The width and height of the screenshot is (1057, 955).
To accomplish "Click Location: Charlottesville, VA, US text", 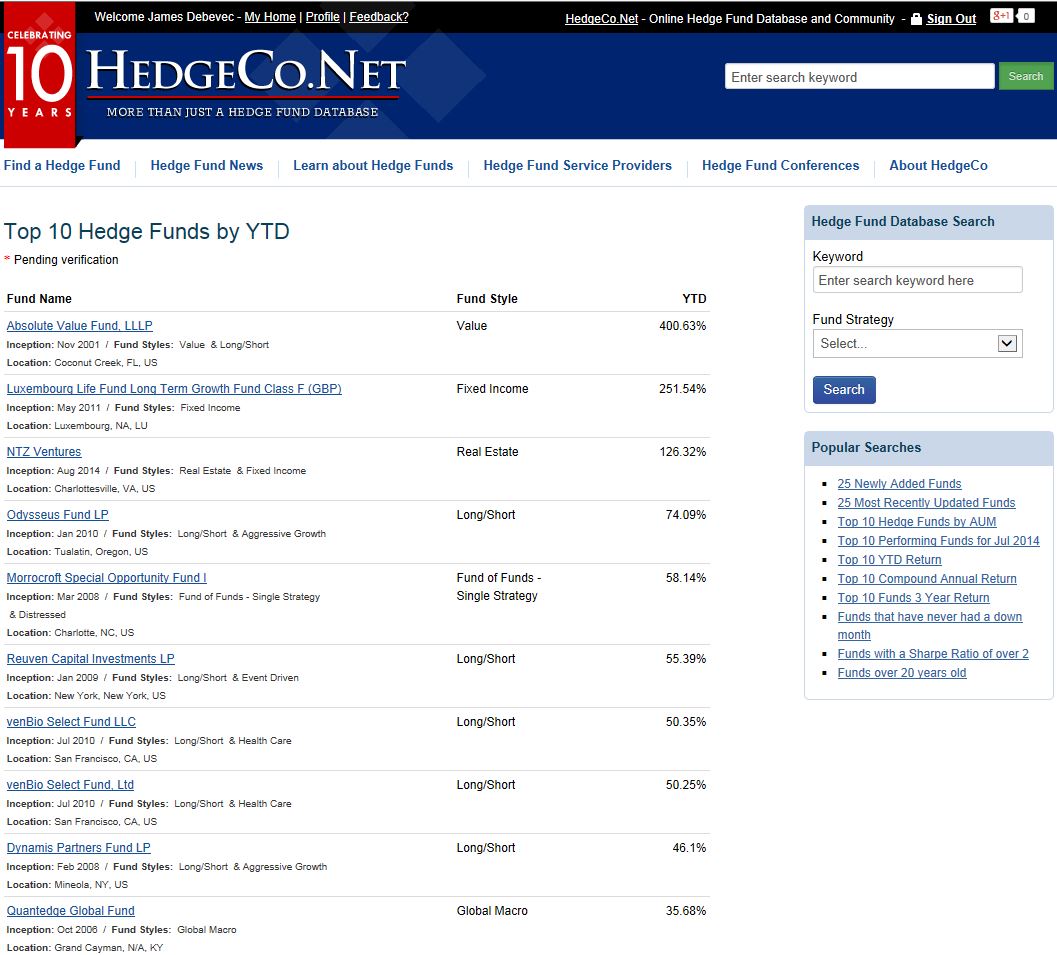I will click(x=81, y=489).
